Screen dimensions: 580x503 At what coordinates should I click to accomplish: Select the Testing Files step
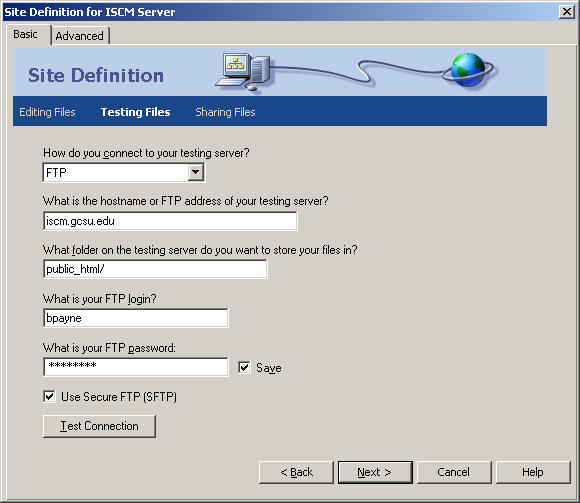click(135, 112)
